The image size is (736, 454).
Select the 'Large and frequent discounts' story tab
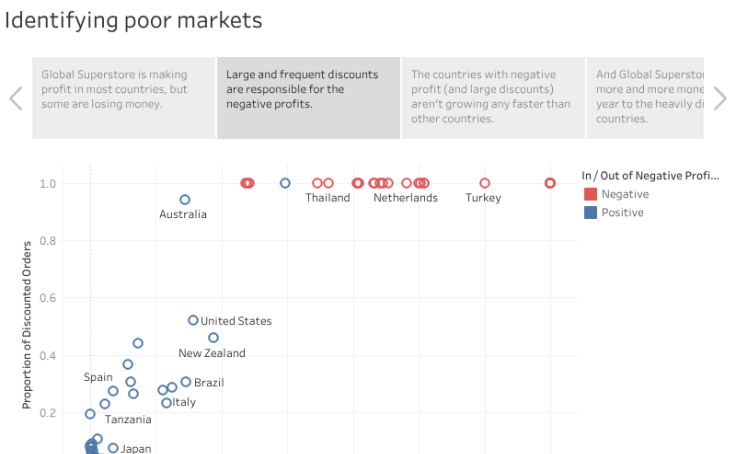[x=308, y=97]
